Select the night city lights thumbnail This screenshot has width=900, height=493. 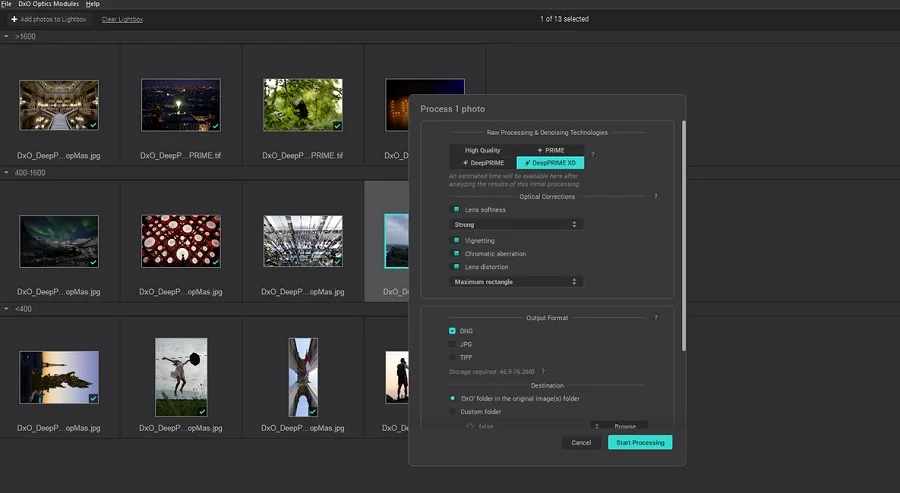point(181,104)
